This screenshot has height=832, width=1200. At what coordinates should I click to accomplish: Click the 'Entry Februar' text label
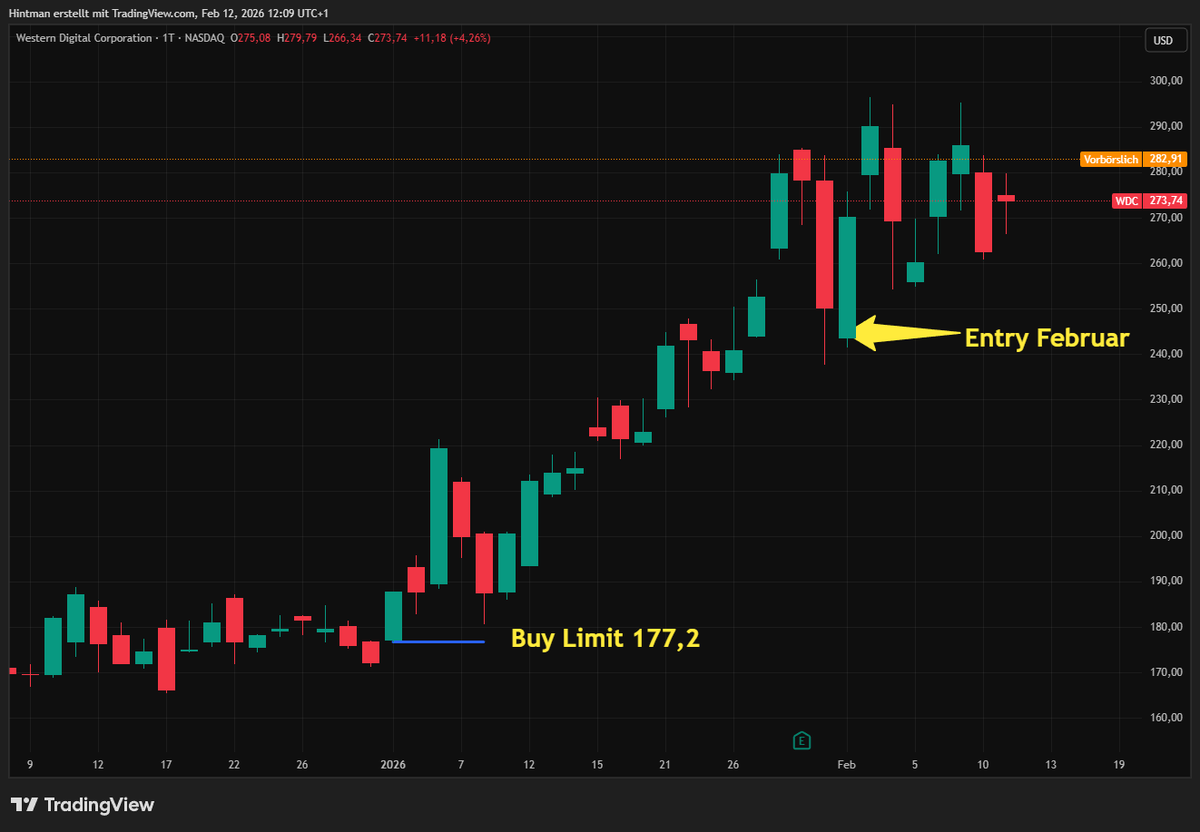click(x=1047, y=338)
